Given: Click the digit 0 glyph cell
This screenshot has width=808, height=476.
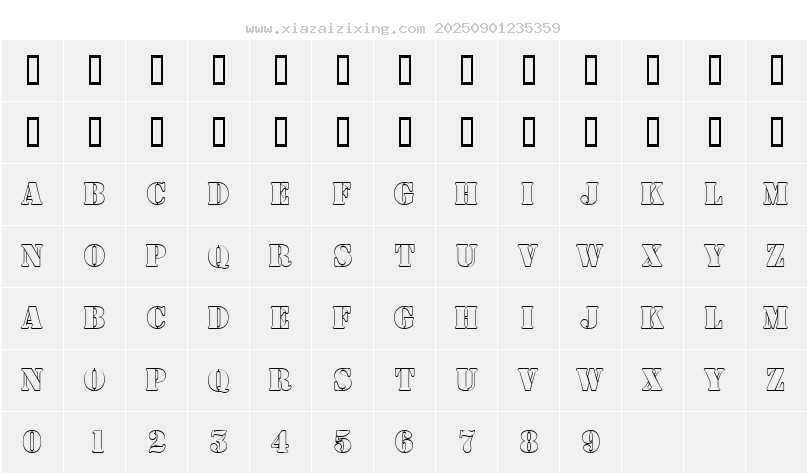Looking at the screenshot, I should pyautogui.click(x=32, y=442).
